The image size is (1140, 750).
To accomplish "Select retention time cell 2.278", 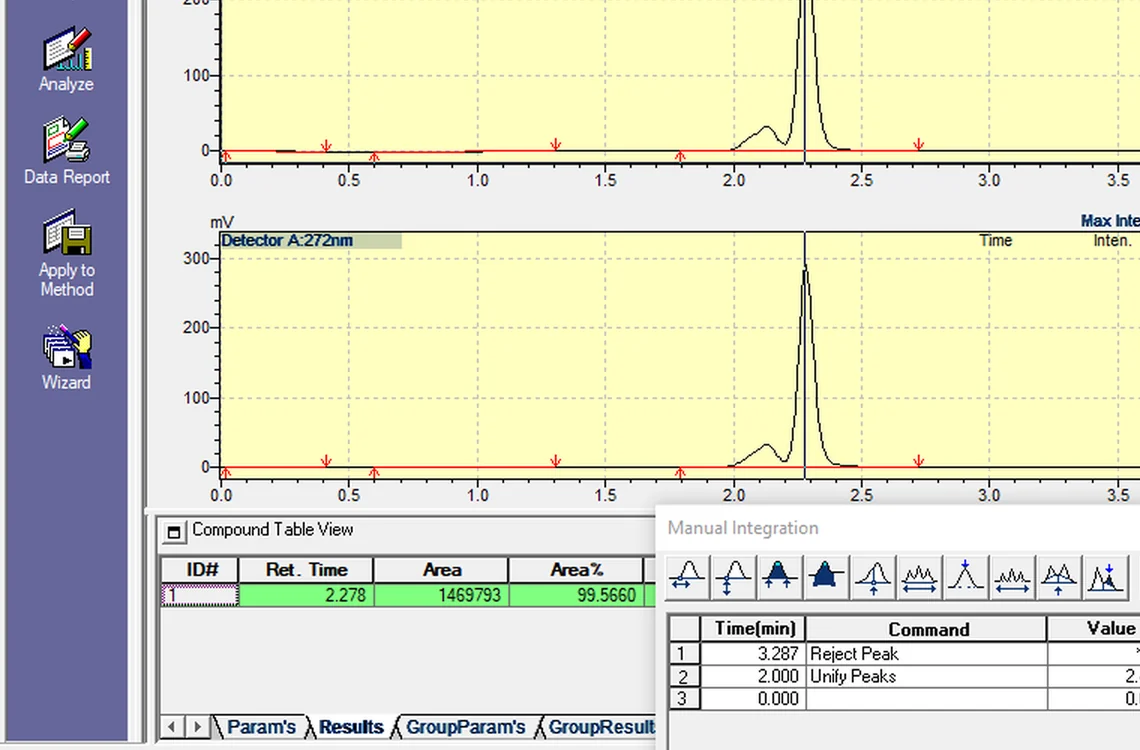I will [x=306, y=595].
